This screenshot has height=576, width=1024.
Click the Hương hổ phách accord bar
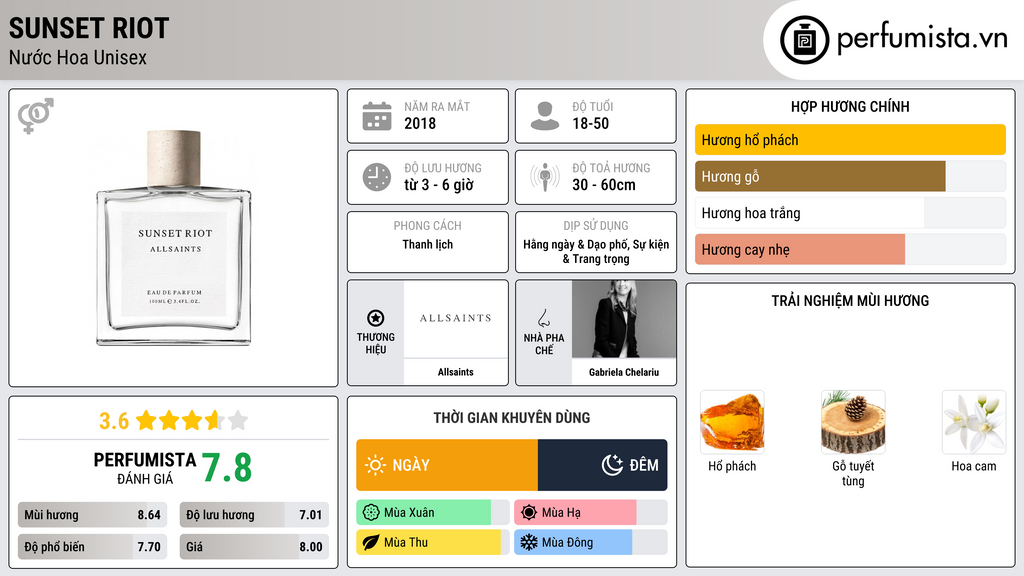[x=850, y=140]
